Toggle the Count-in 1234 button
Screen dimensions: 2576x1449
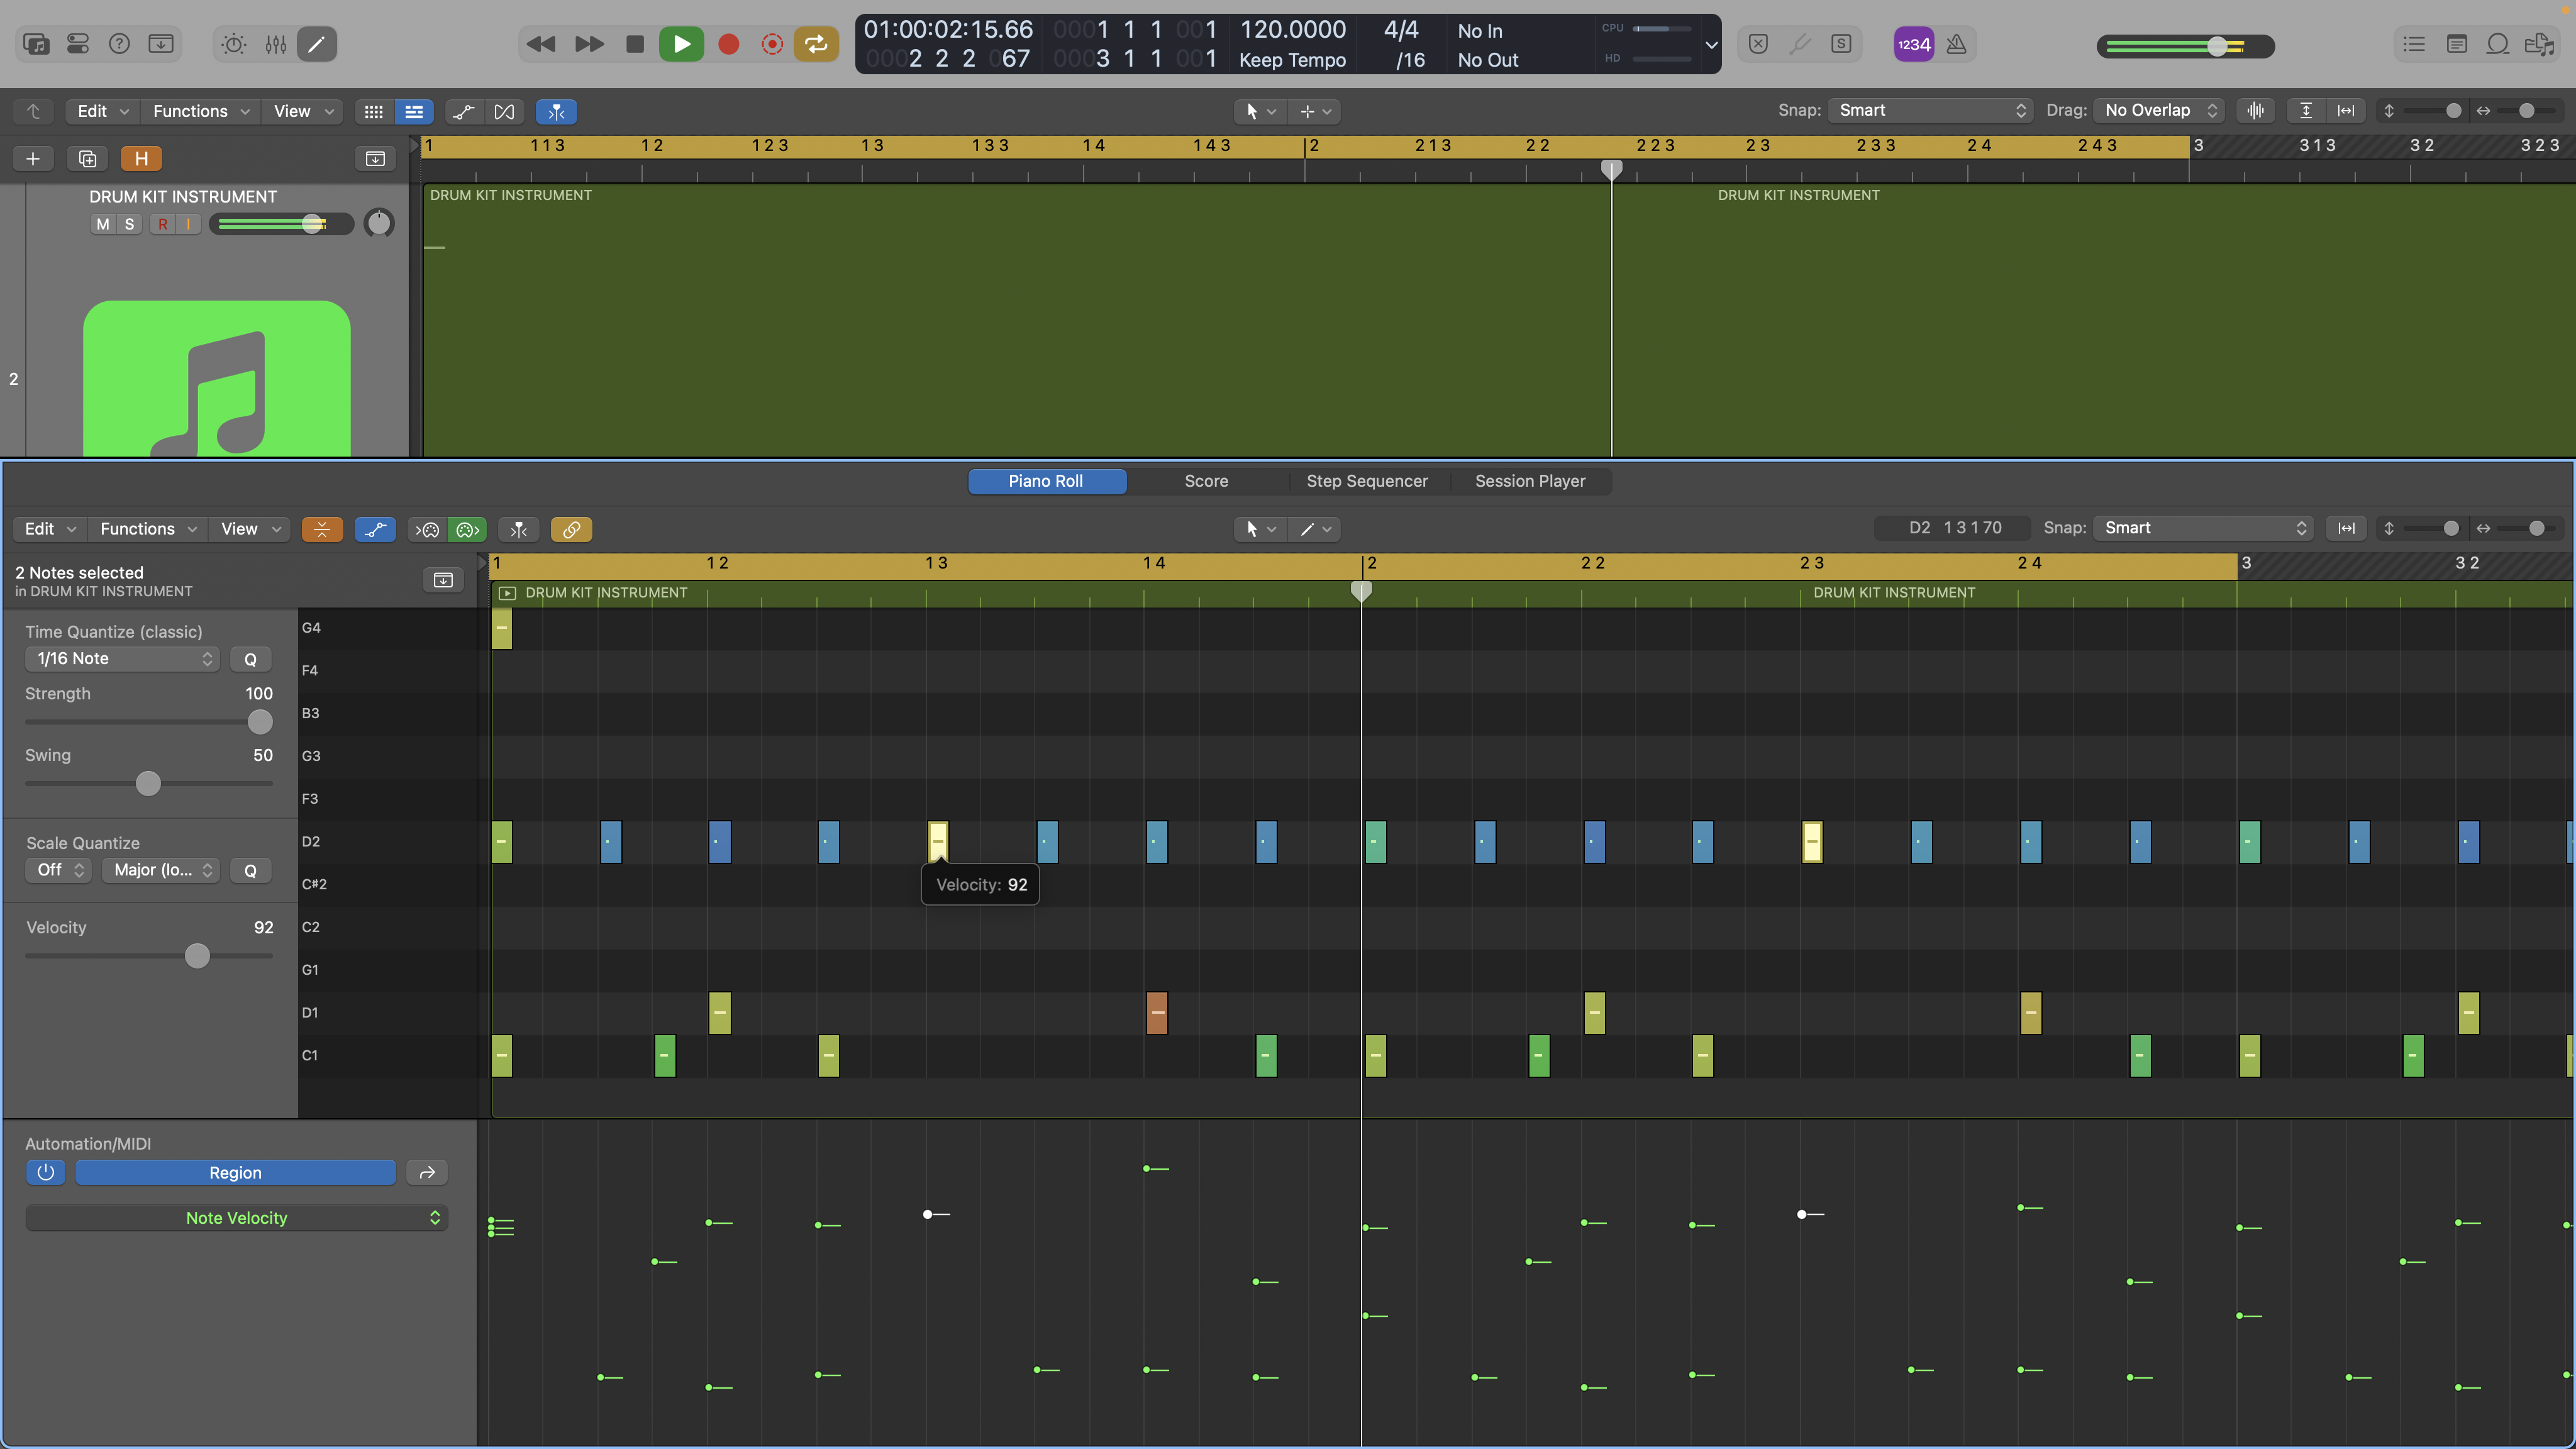point(1914,44)
